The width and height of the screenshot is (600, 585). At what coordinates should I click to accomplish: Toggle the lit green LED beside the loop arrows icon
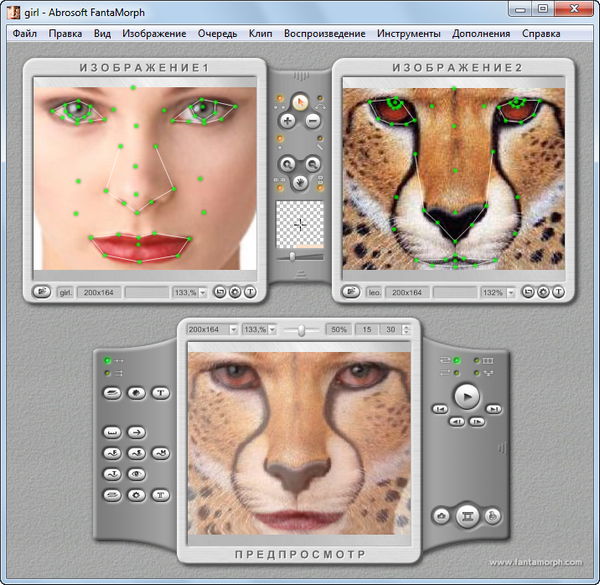[x=456, y=360]
